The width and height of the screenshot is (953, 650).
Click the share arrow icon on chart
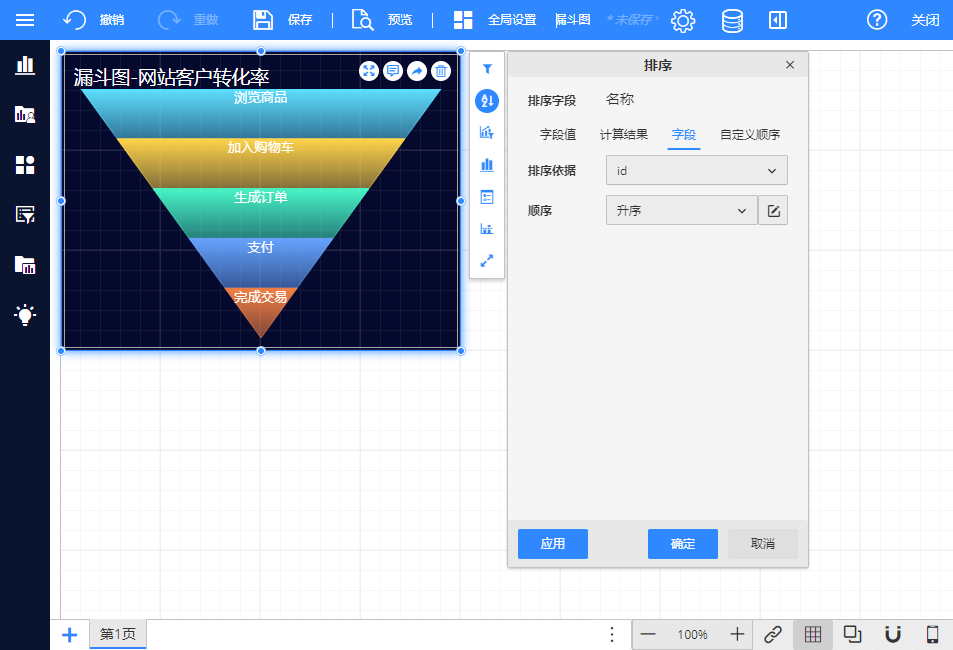(417, 71)
